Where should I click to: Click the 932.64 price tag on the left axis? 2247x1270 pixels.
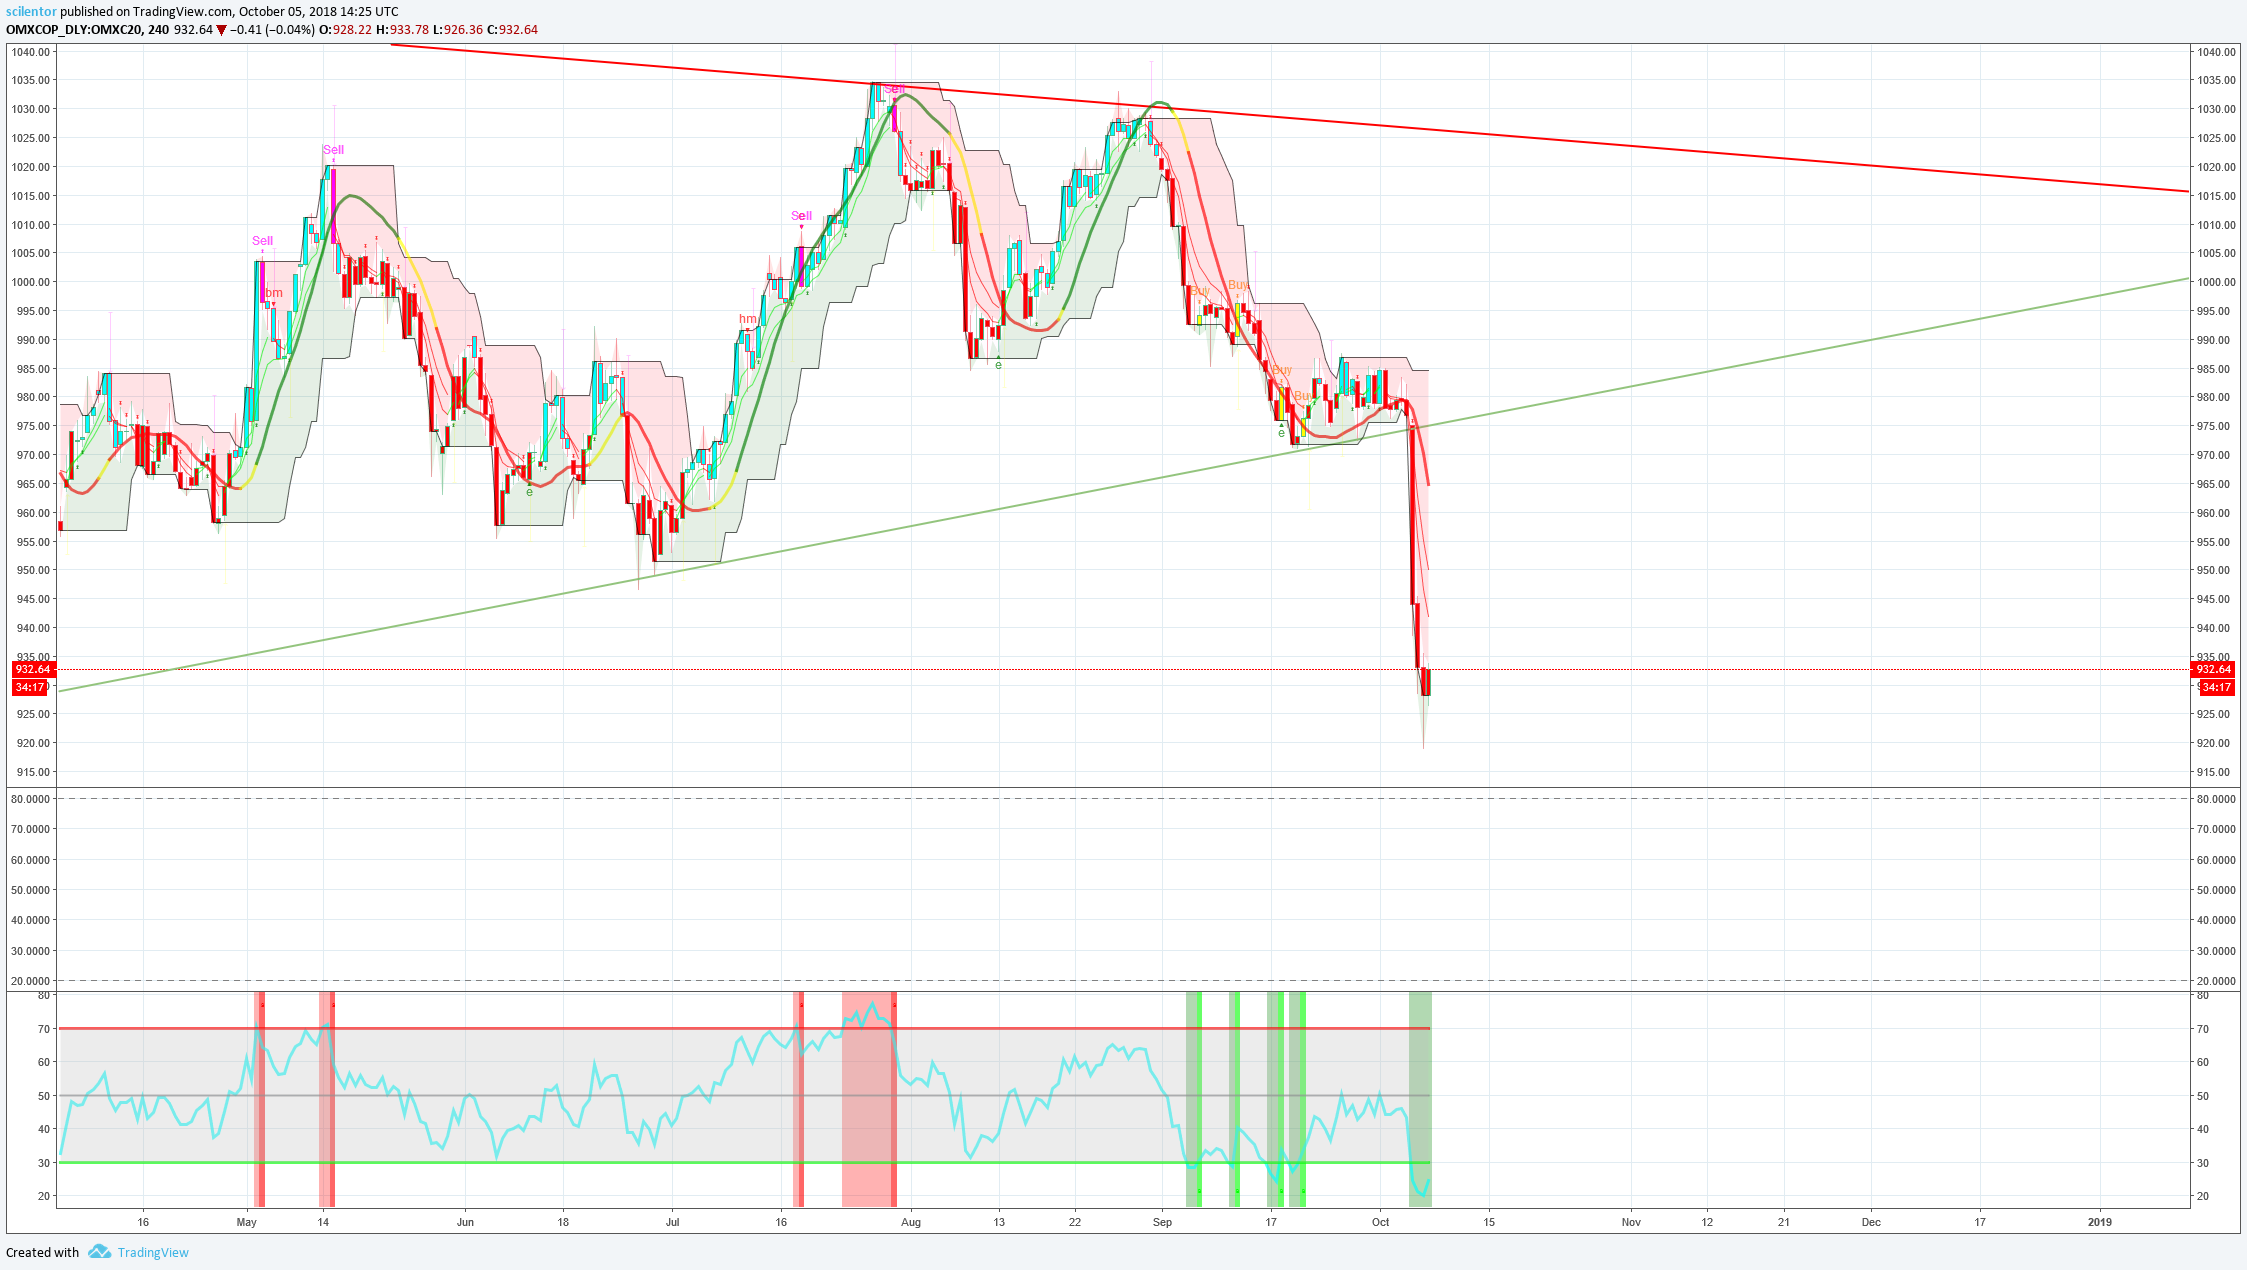(x=33, y=669)
